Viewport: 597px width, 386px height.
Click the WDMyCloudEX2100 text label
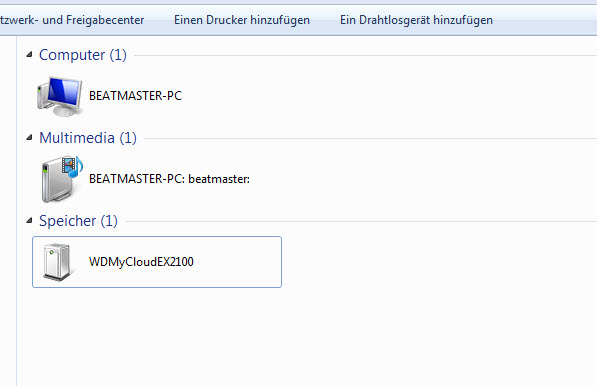(x=141, y=262)
